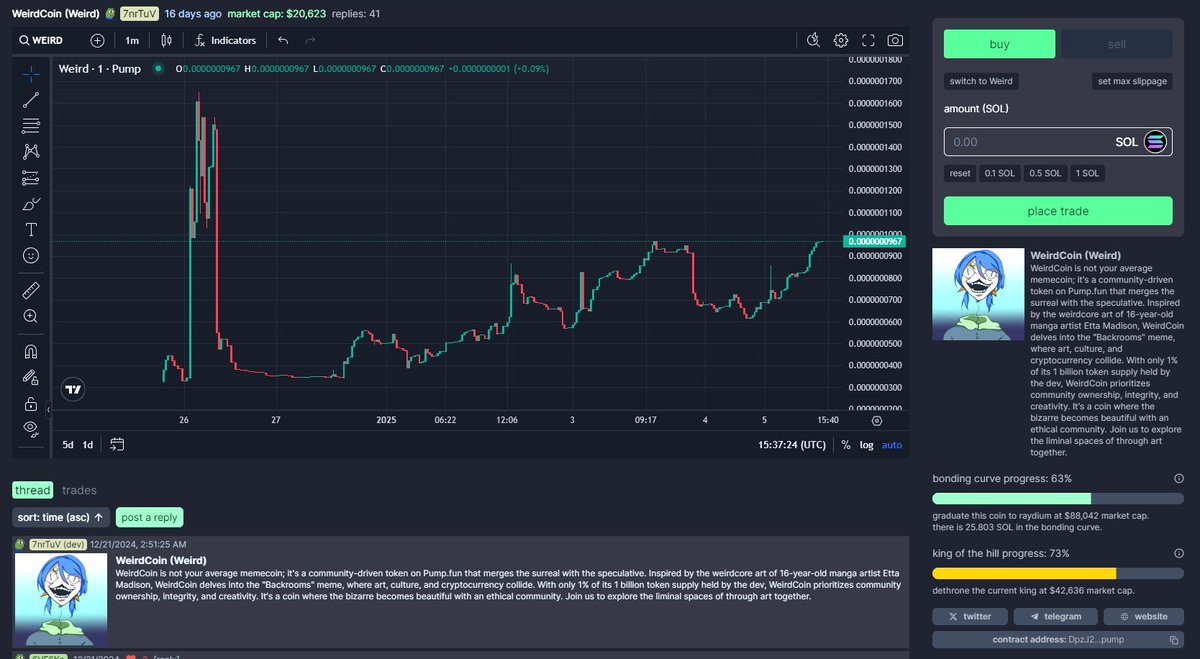
Task: Choose the 0.1 SOL preset
Action: [x=1000, y=173]
